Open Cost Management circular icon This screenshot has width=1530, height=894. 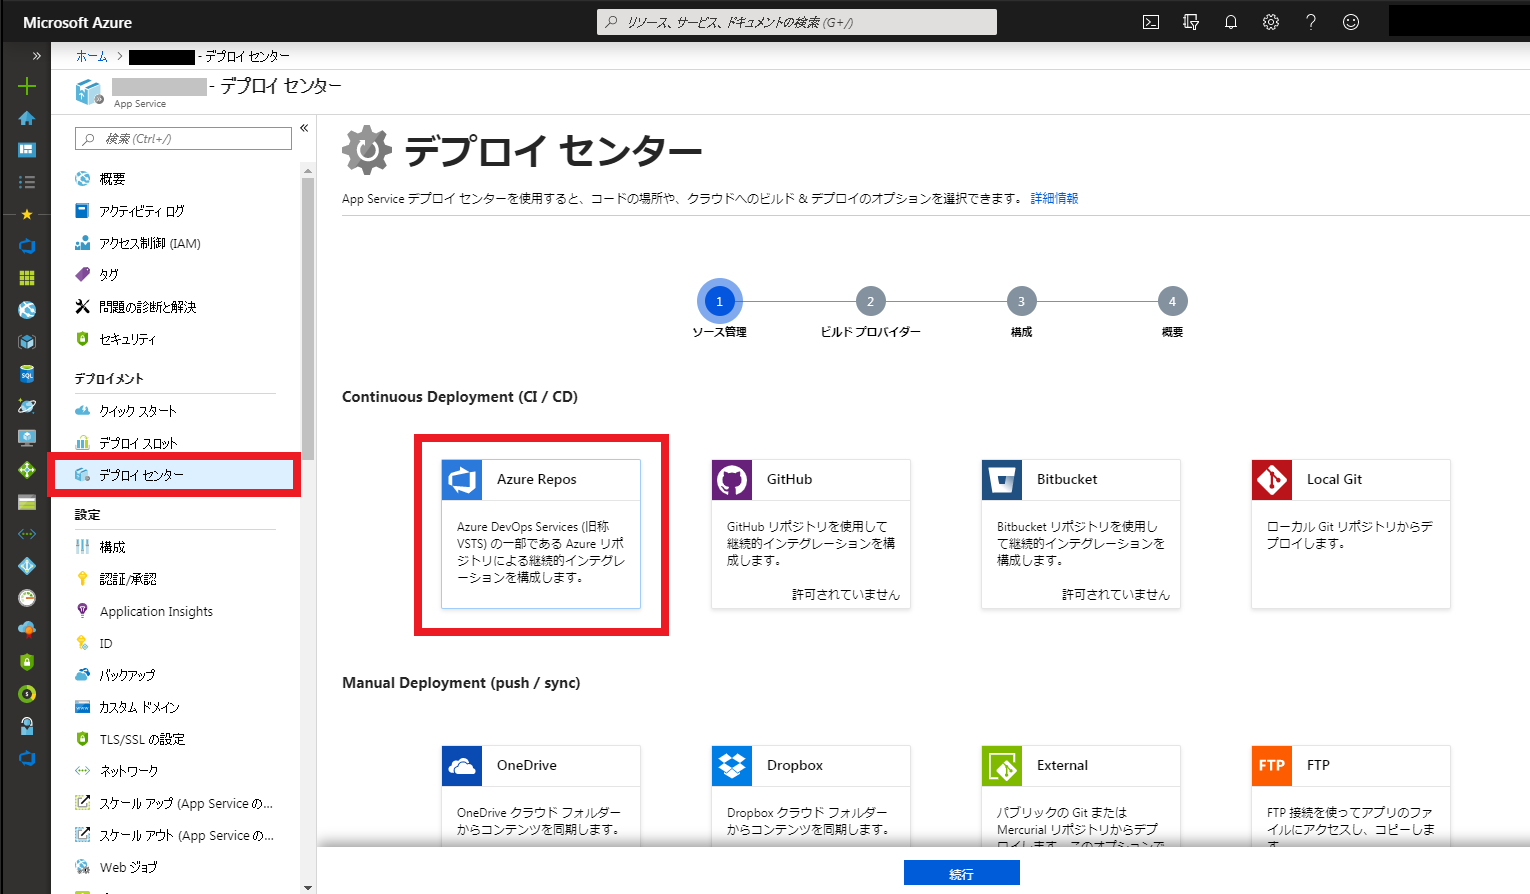pos(27,694)
